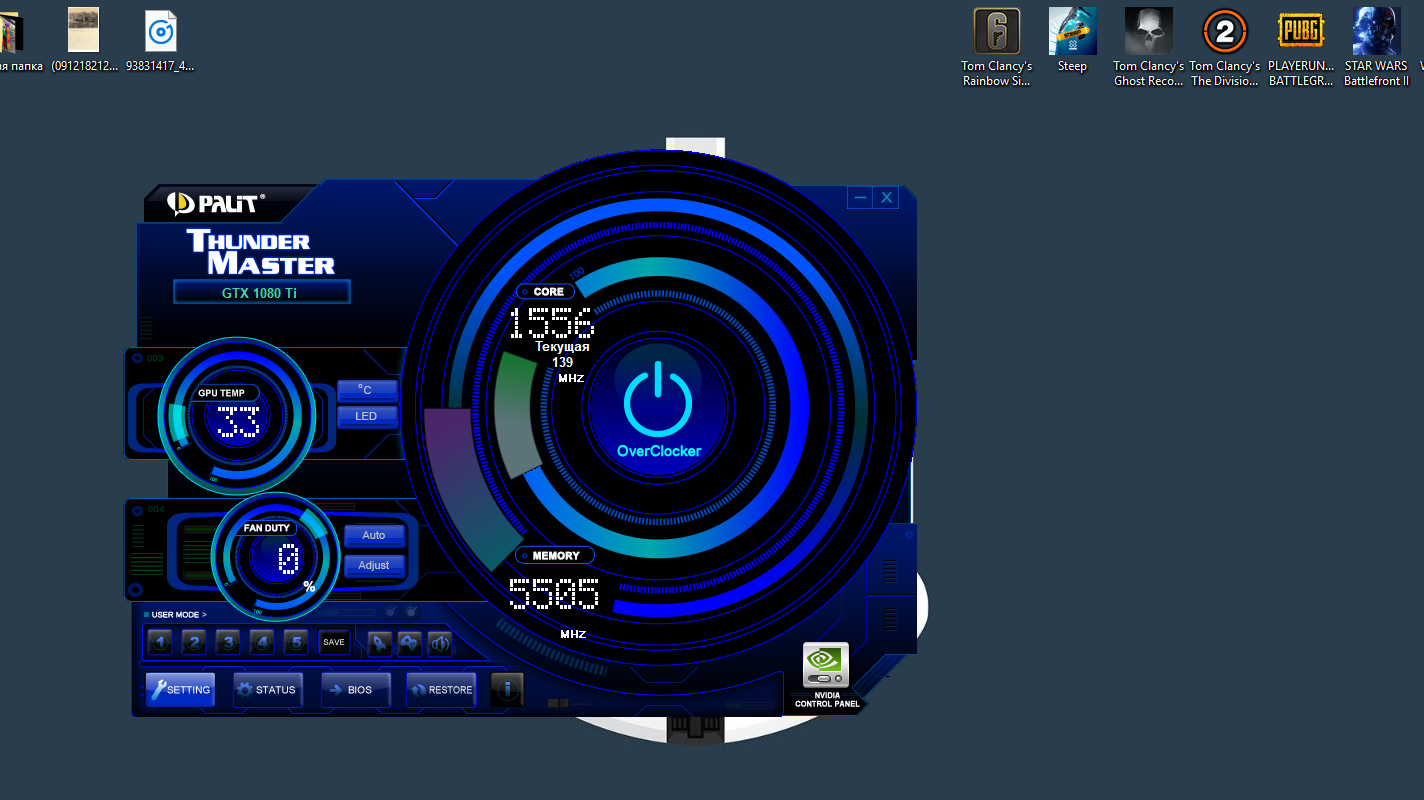Toggle the LED button
Viewport: 1424px width, 800px height.
367,416
